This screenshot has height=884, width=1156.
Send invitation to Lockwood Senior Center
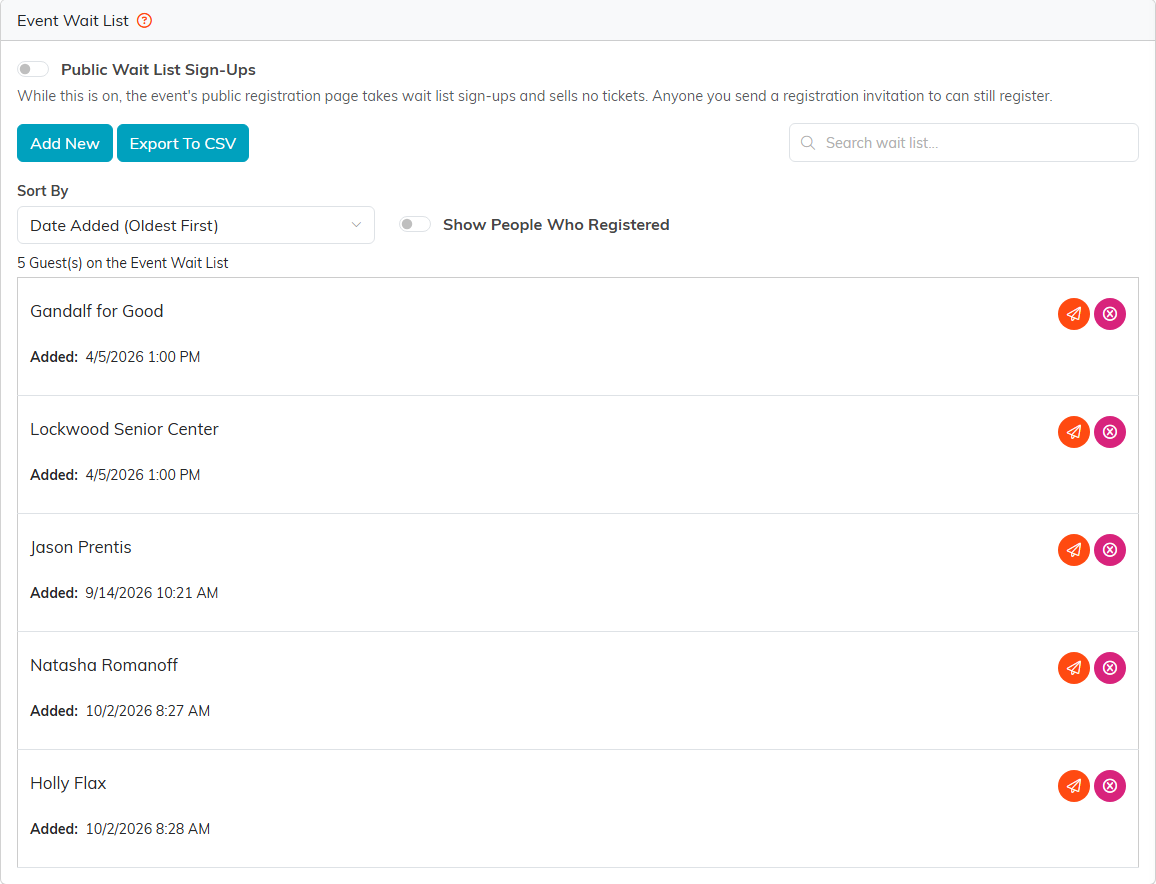pos(1073,432)
